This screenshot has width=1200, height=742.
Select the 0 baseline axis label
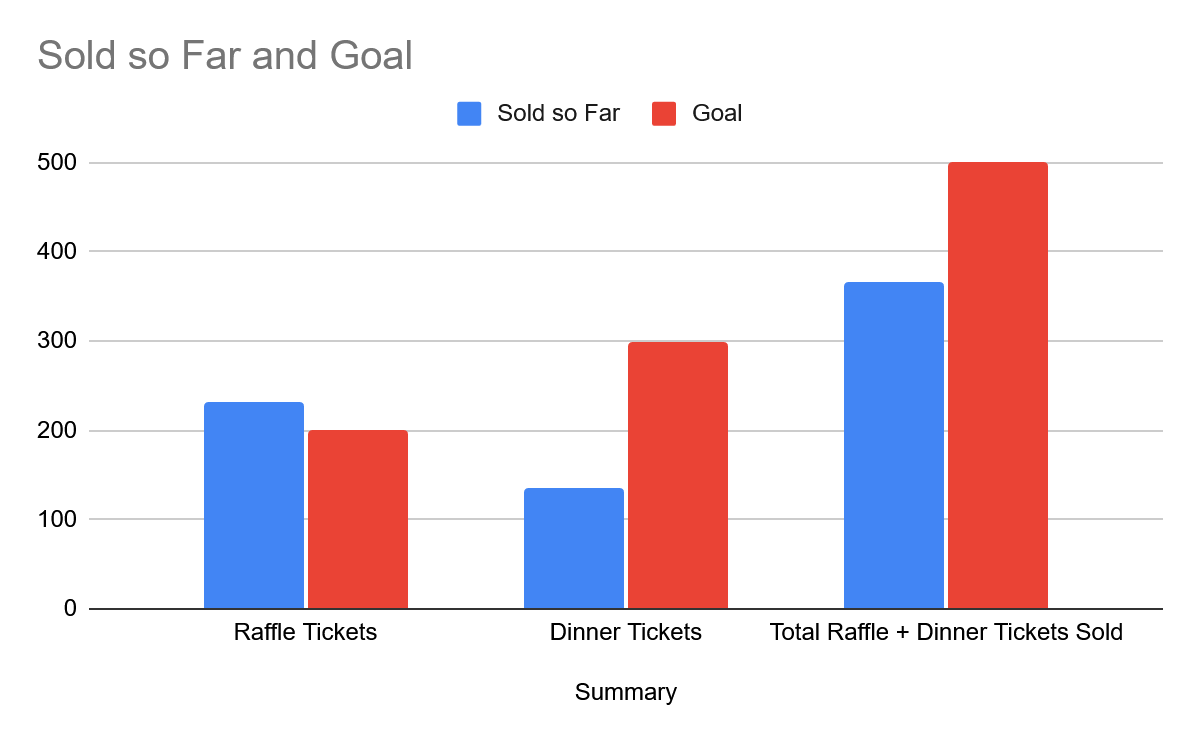coord(70,608)
